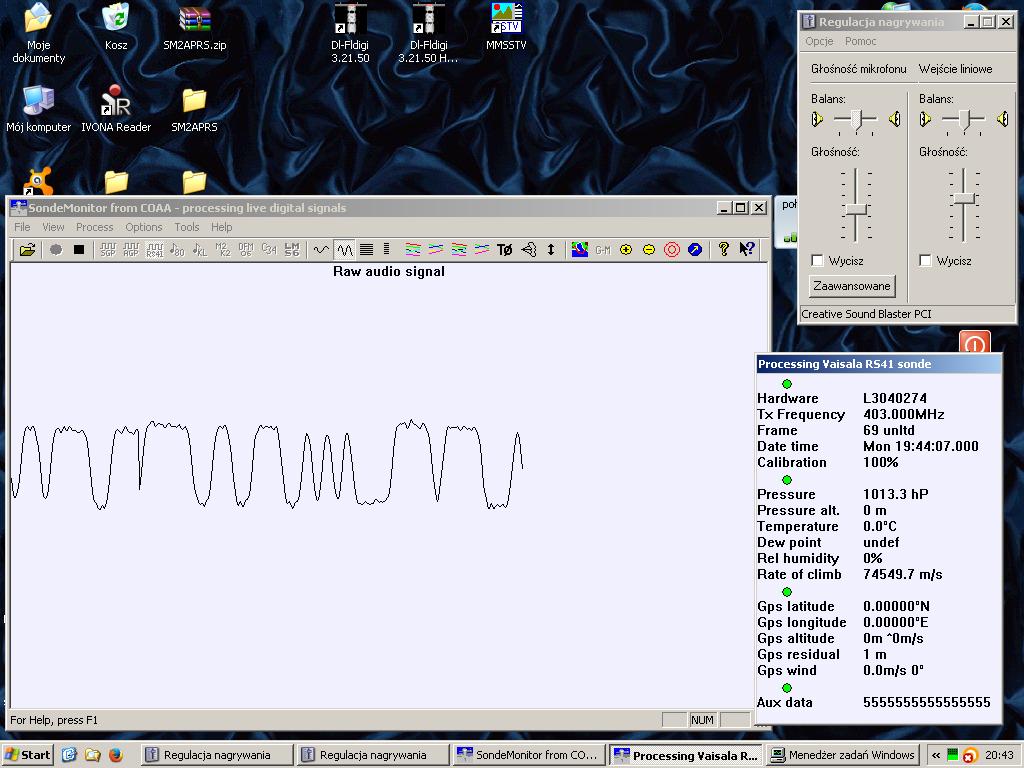Open the Opcje menu in Regulacja nagrywania
The width and height of the screenshot is (1024, 768).
[x=819, y=41]
